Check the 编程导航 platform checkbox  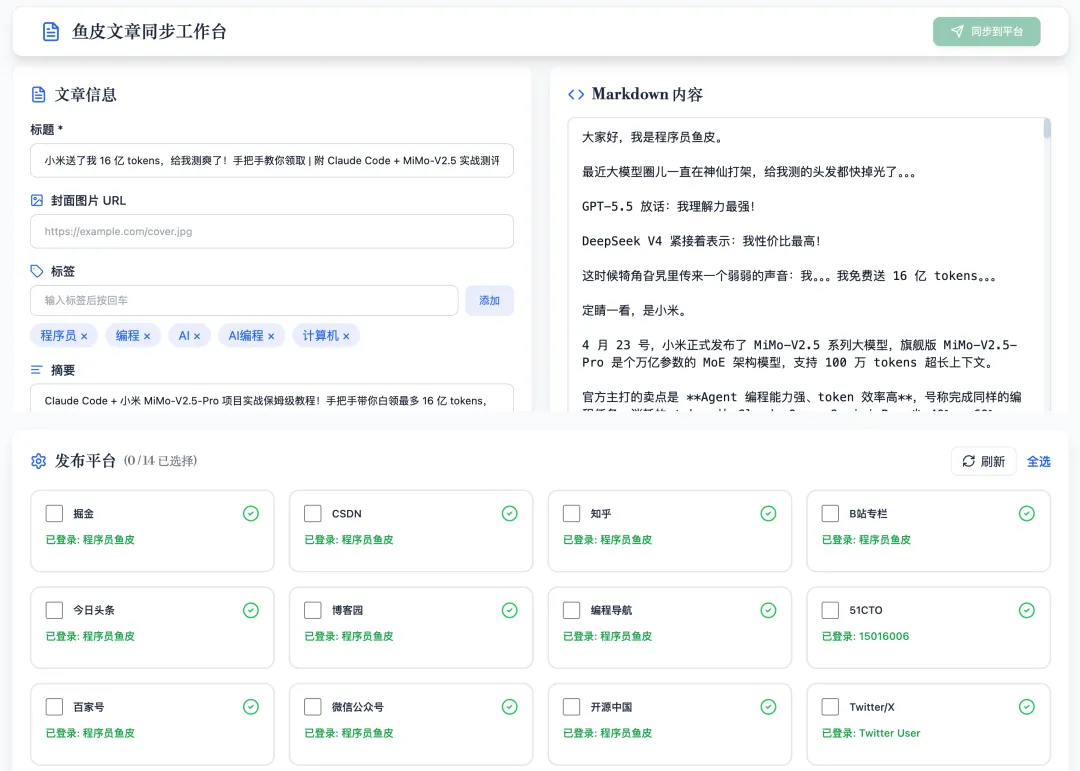(572, 610)
